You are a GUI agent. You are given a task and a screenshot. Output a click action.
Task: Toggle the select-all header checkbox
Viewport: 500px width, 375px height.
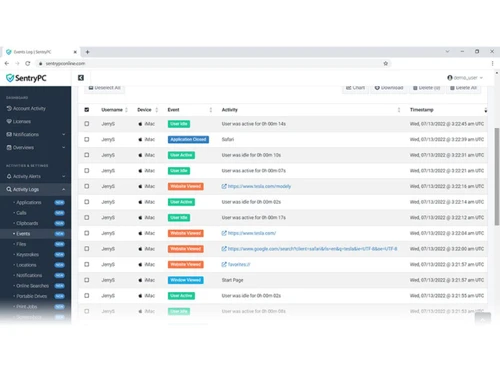87,110
